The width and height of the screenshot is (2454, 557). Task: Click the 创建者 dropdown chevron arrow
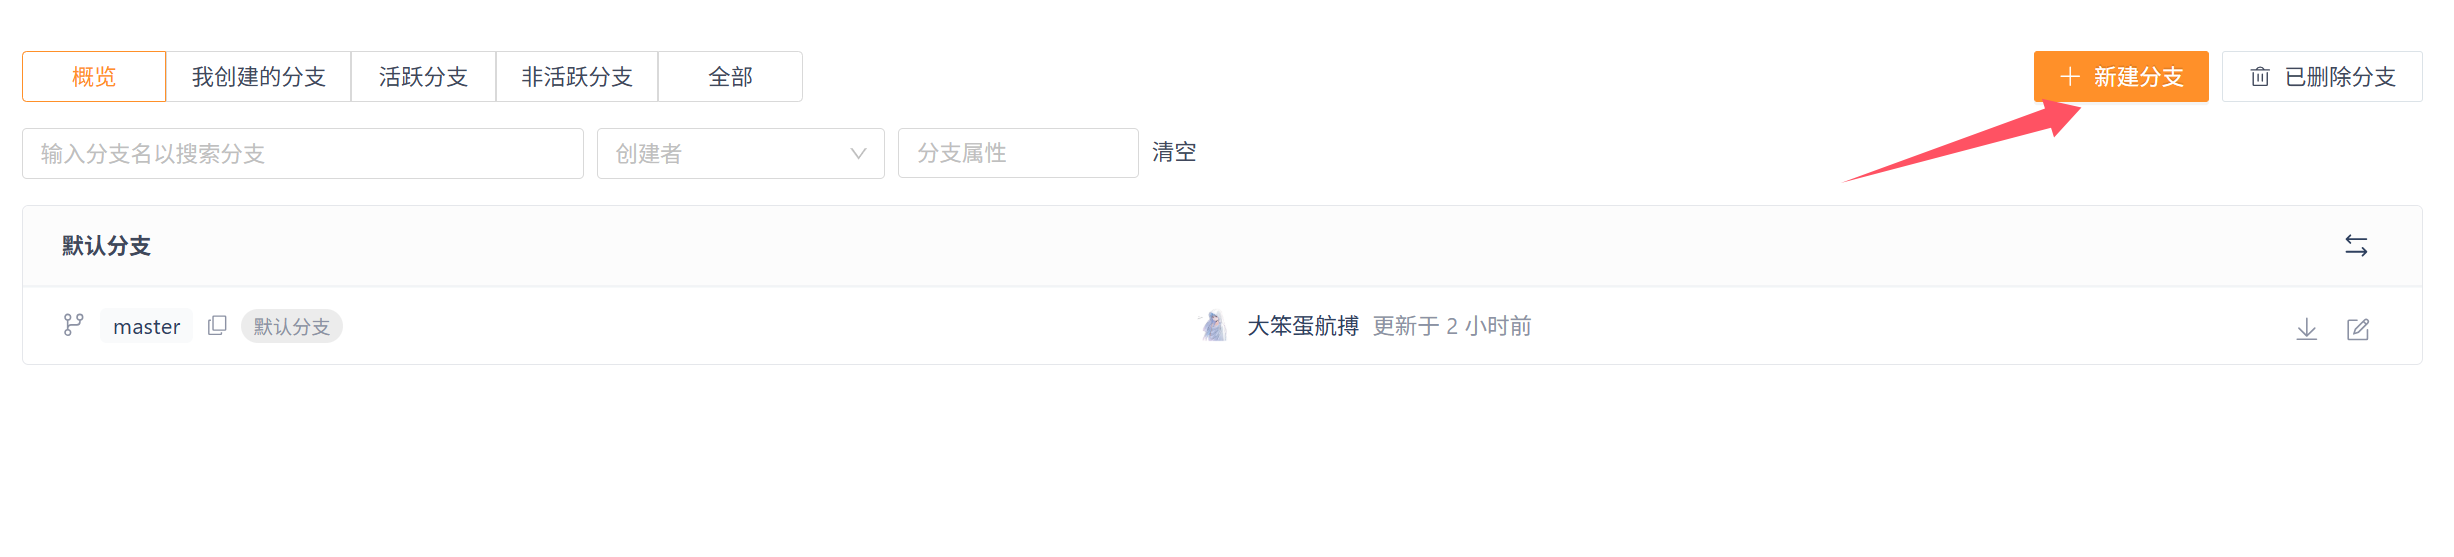click(858, 153)
